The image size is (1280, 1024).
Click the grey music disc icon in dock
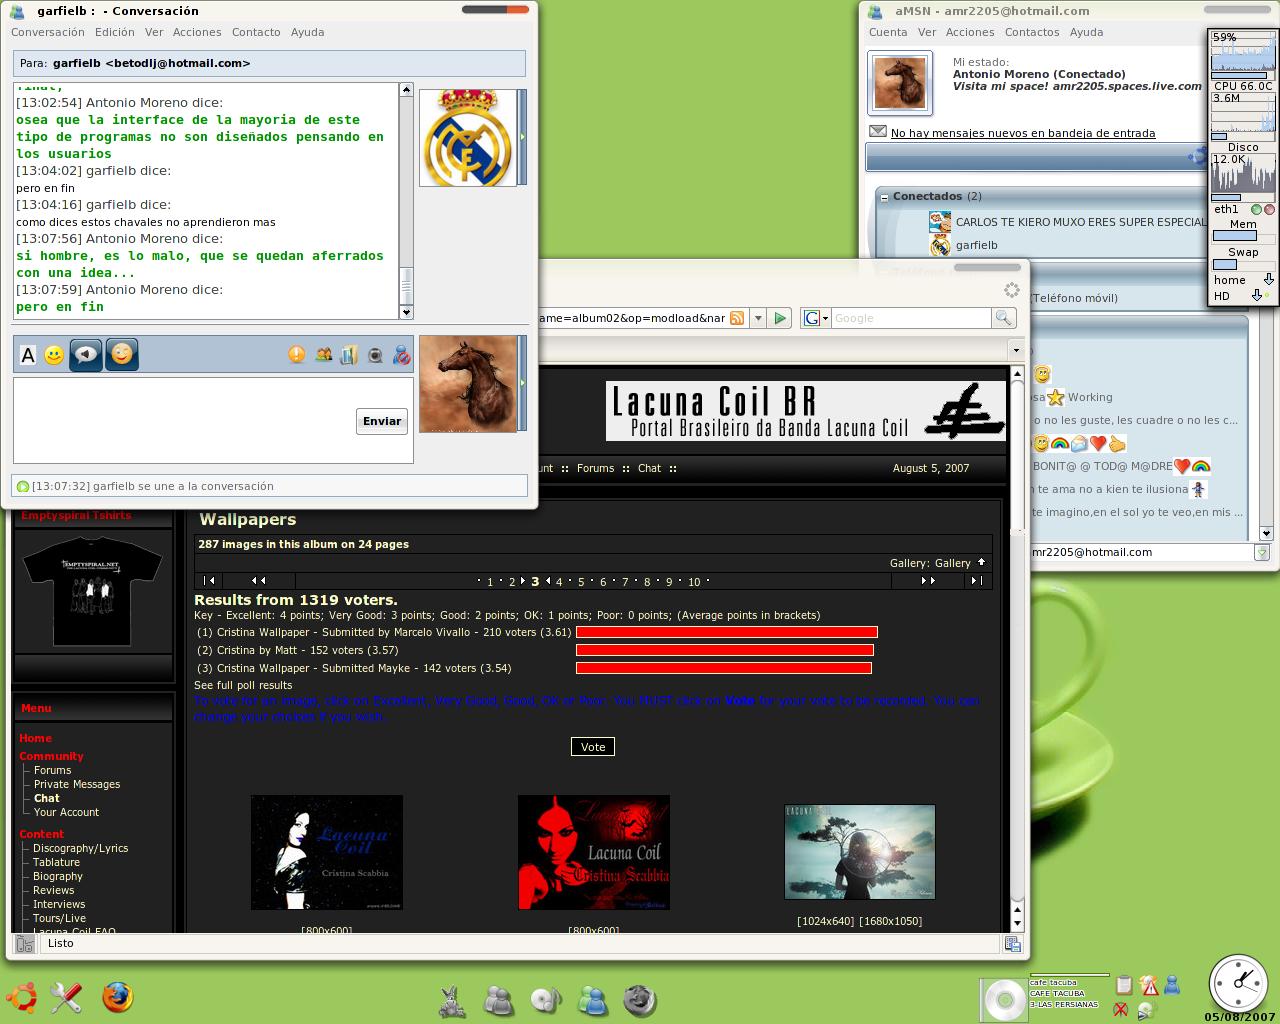point(546,1000)
